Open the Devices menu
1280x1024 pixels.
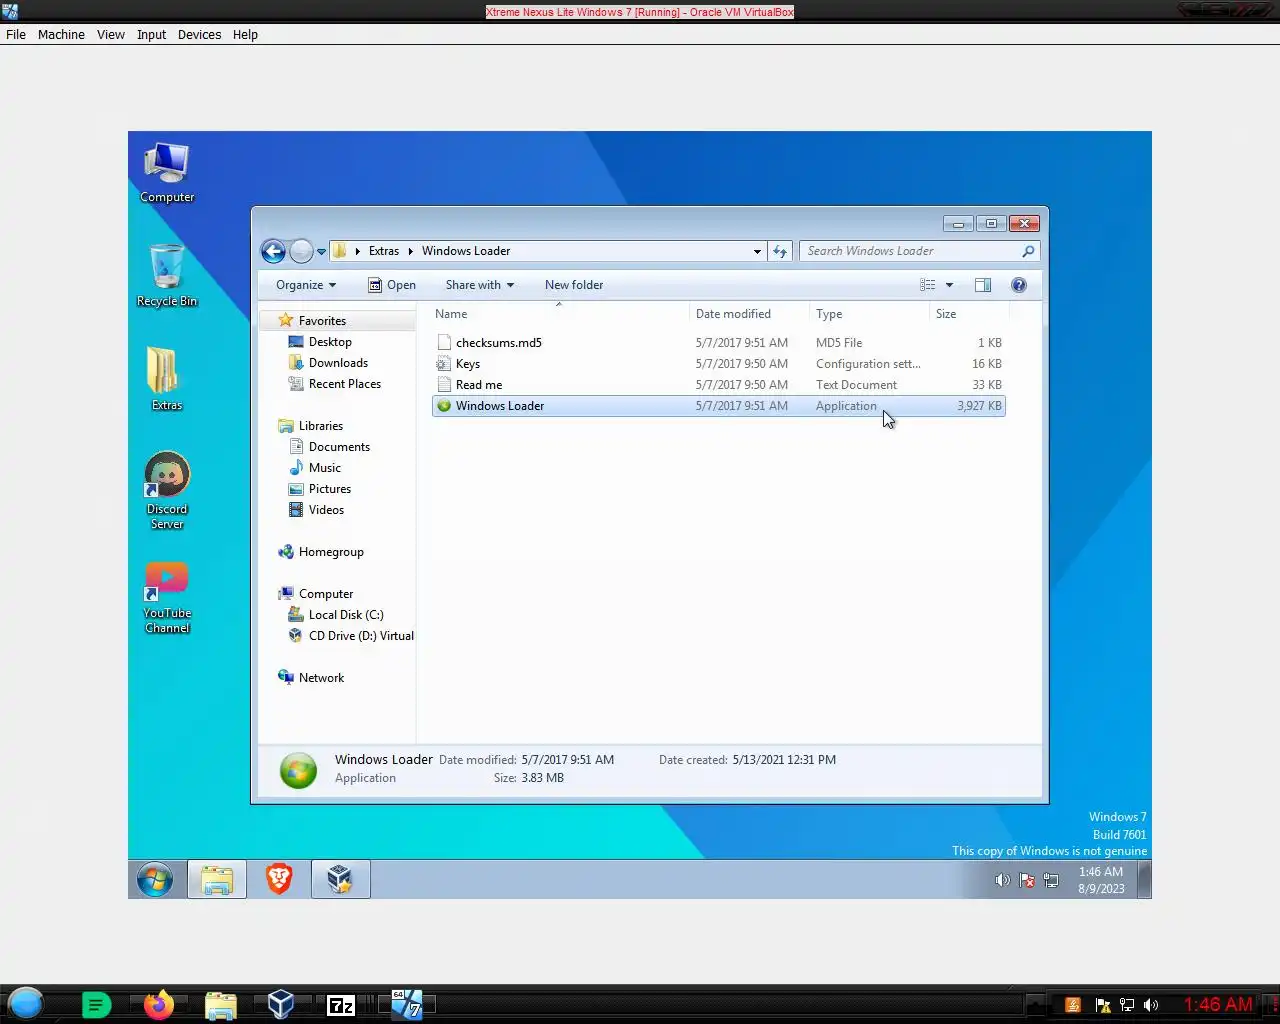[x=199, y=34]
